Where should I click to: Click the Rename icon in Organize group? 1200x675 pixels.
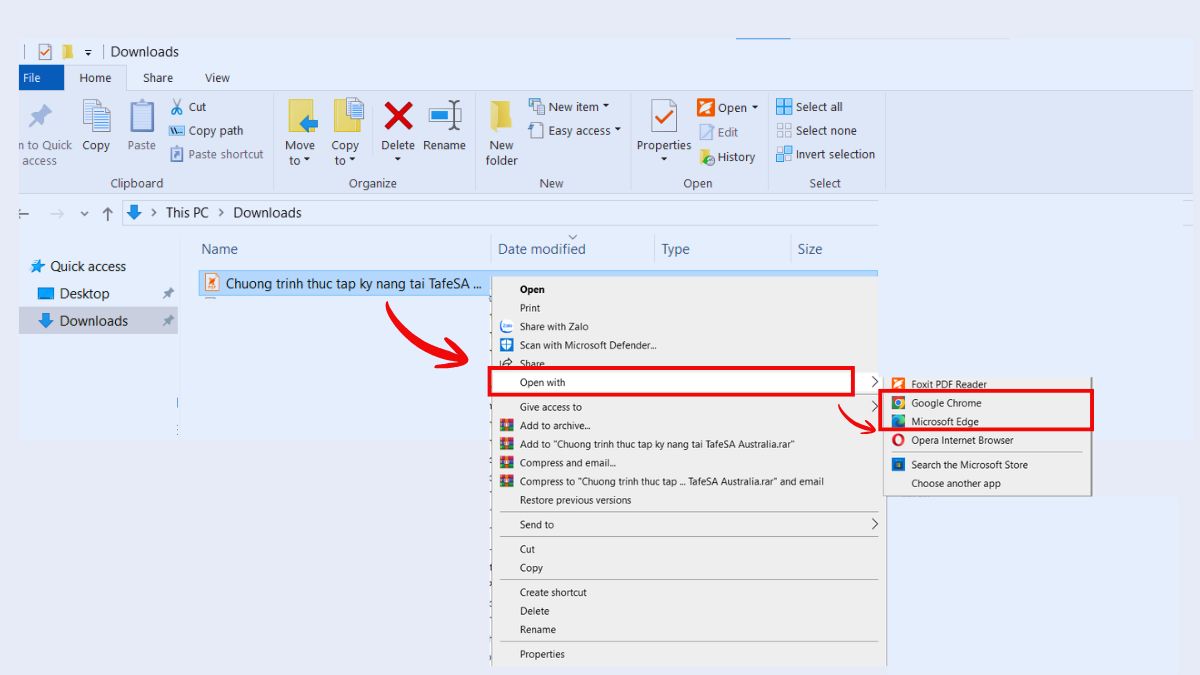(x=444, y=116)
